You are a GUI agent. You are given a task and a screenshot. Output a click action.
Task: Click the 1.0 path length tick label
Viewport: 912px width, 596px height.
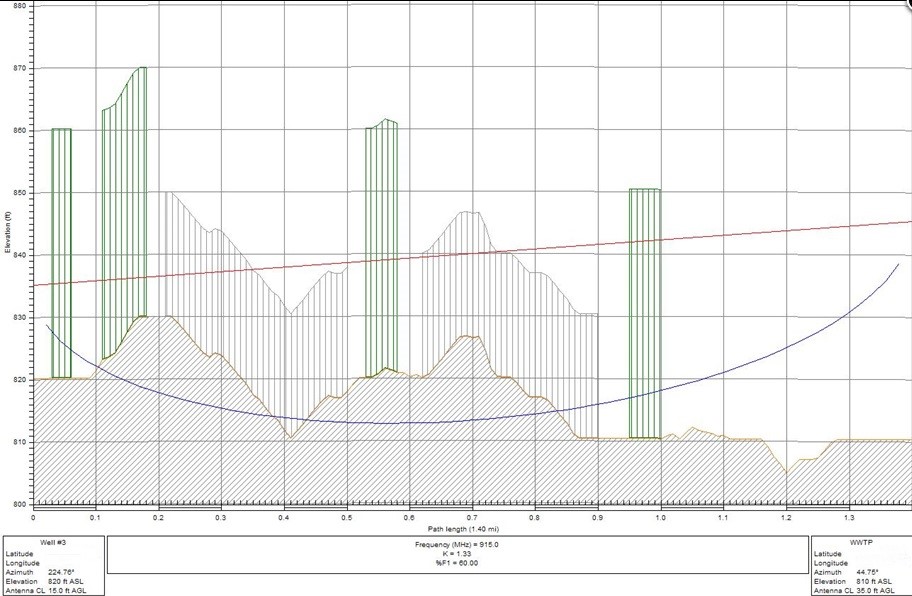click(661, 518)
